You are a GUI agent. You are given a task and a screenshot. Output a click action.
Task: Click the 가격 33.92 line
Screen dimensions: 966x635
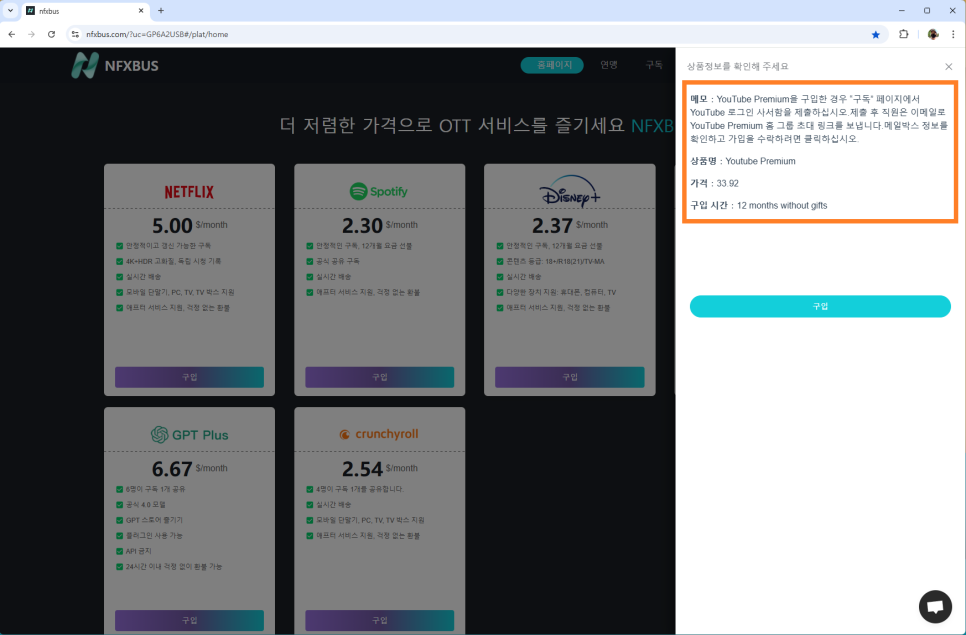point(714,183)
